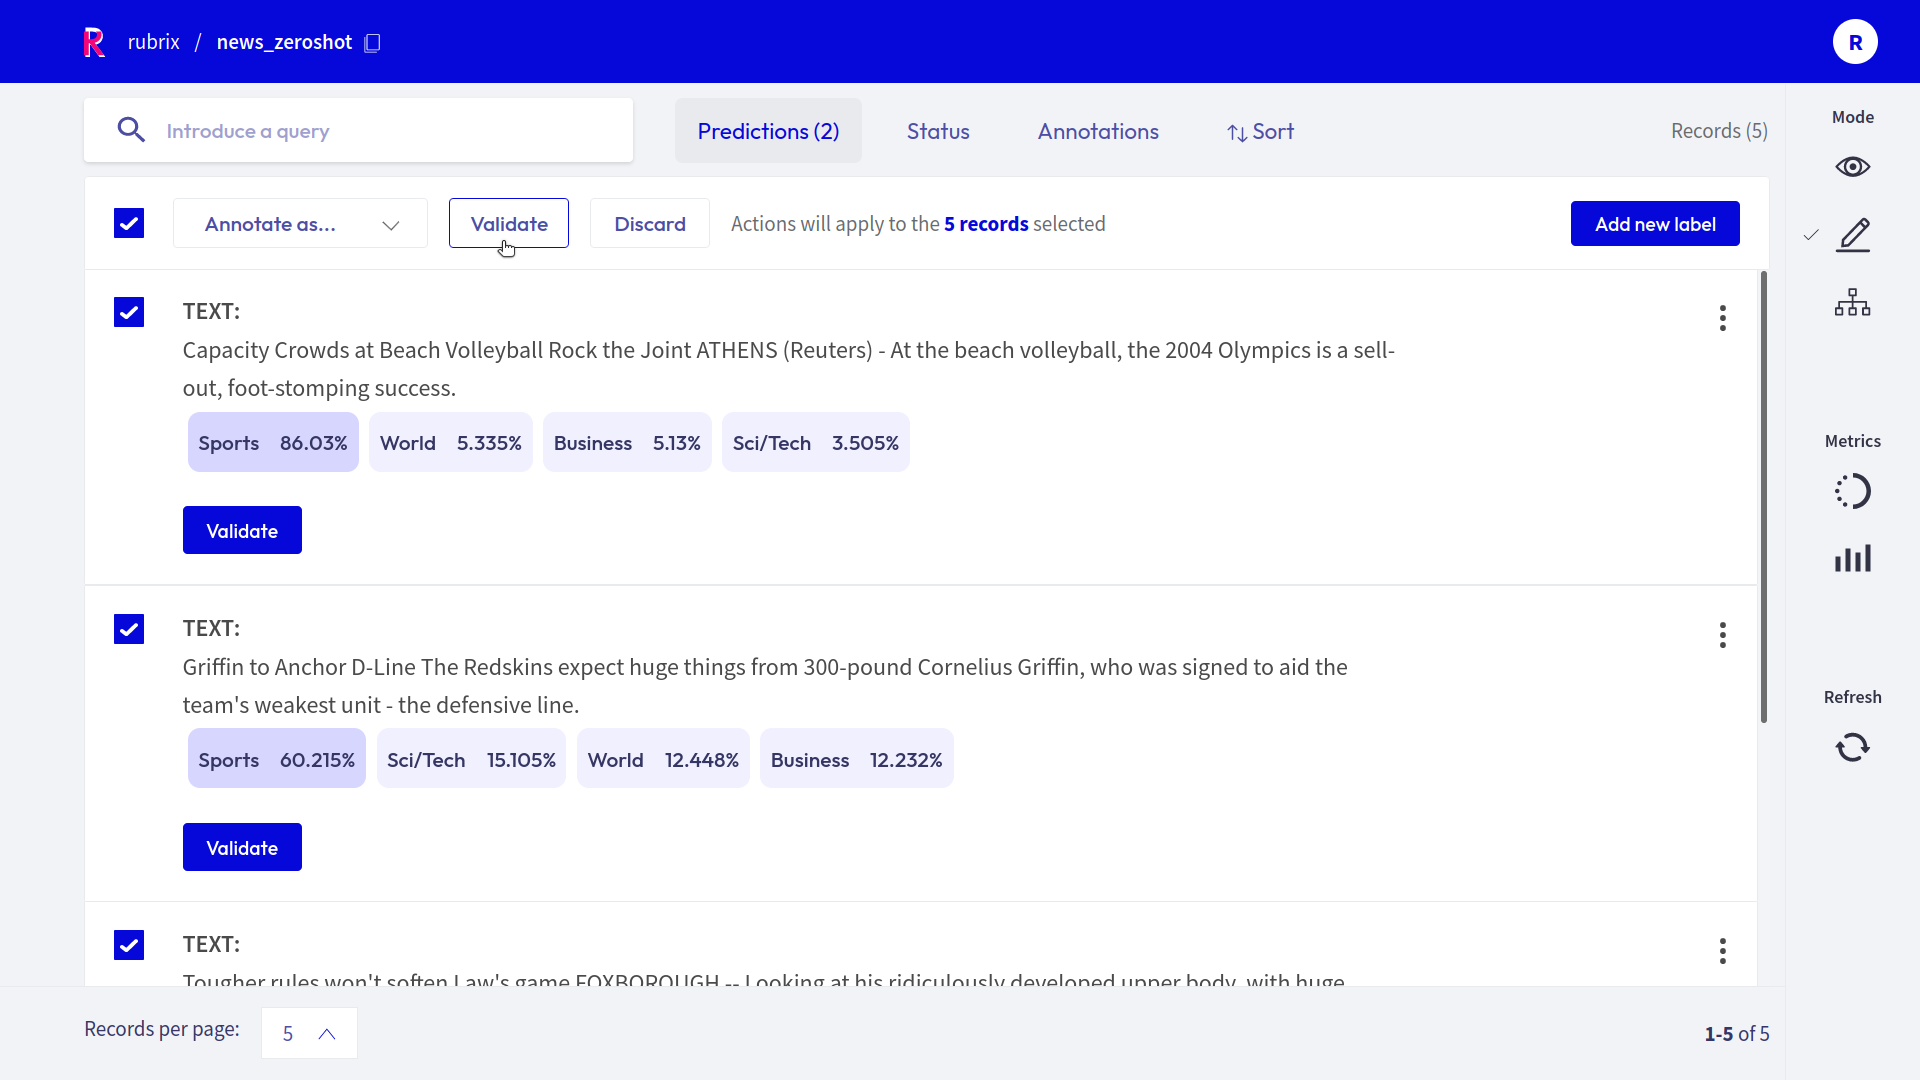This screenshot has width=1920, height=1080.
Task: Open the Sort options
Action: point(1260,131)
